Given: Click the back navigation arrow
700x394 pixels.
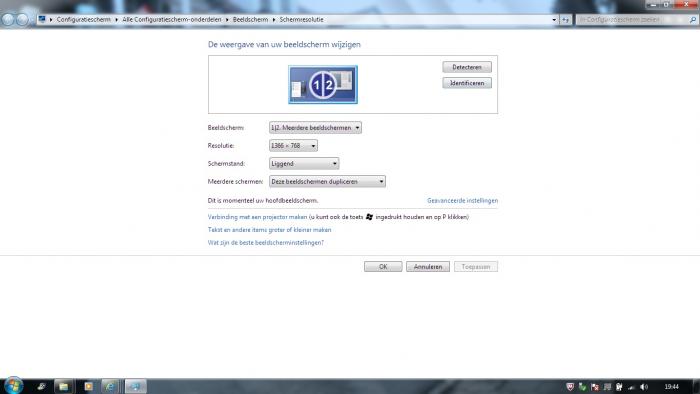Looking at the screenshot, I should point(8,20).
